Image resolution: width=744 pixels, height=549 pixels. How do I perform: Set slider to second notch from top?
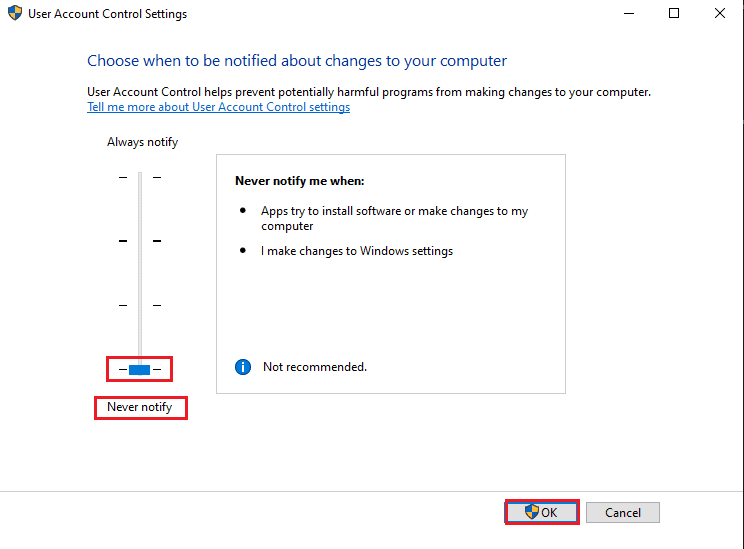(x=140, y=241)
